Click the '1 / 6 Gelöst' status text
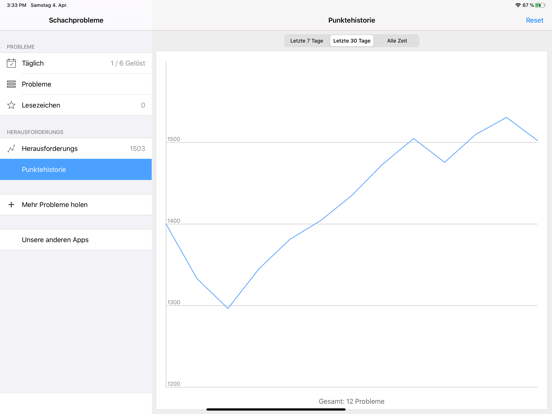 coord(128,63)
